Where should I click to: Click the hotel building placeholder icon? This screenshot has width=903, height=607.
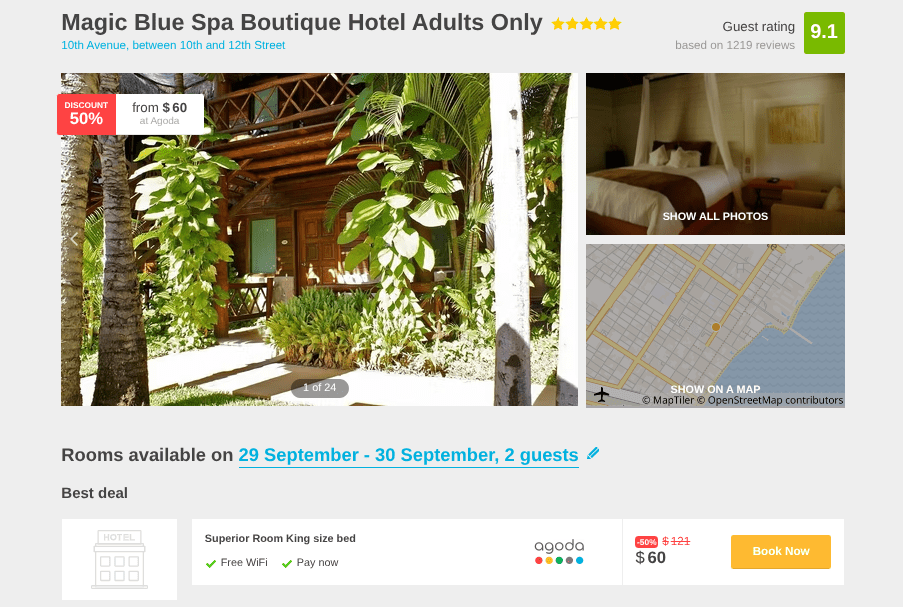pos(119,559)
